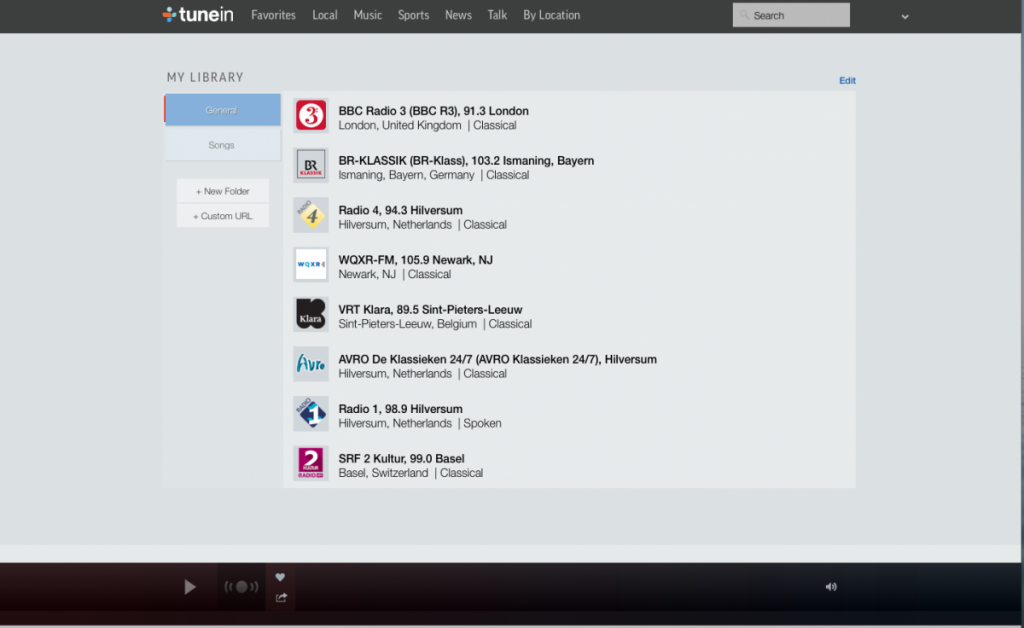Open the News menu
This screenshot has height=628, width=1024.
458,15
